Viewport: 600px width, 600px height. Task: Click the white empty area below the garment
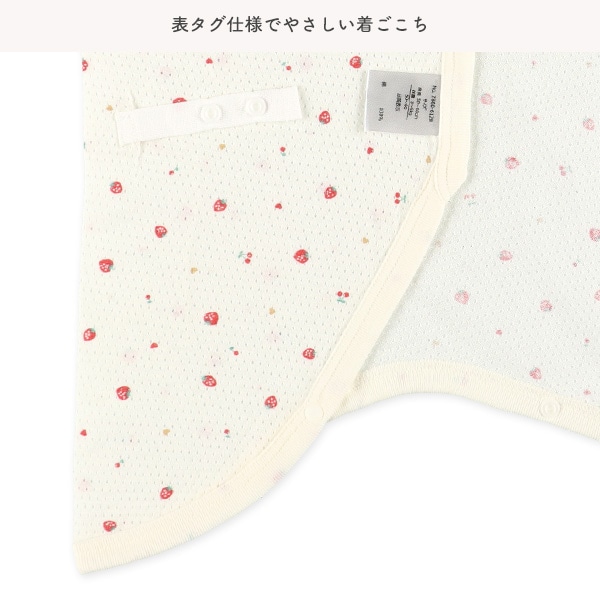[421, 528]
